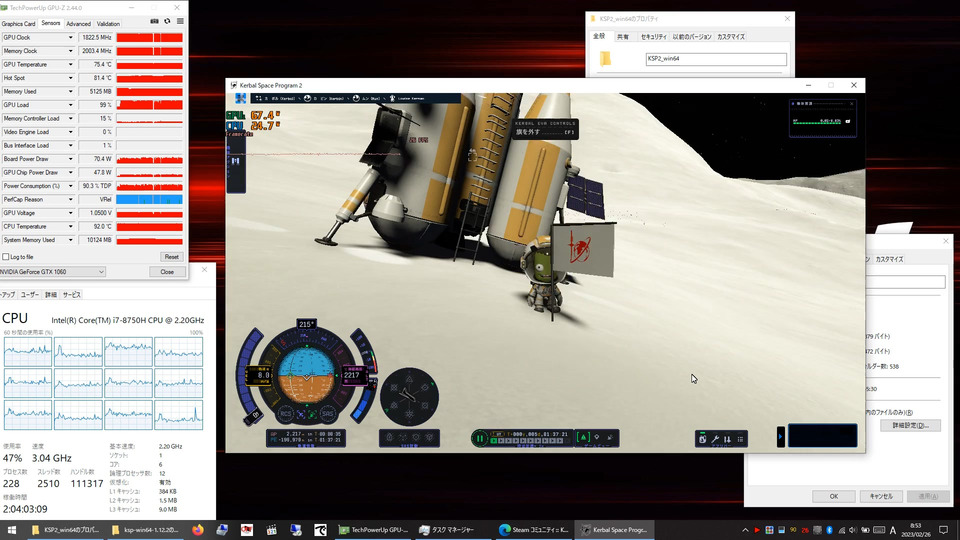The image size is (960, 540).
Task: Click the Close button in GPU-Z
Action: [x=167, y=272]
